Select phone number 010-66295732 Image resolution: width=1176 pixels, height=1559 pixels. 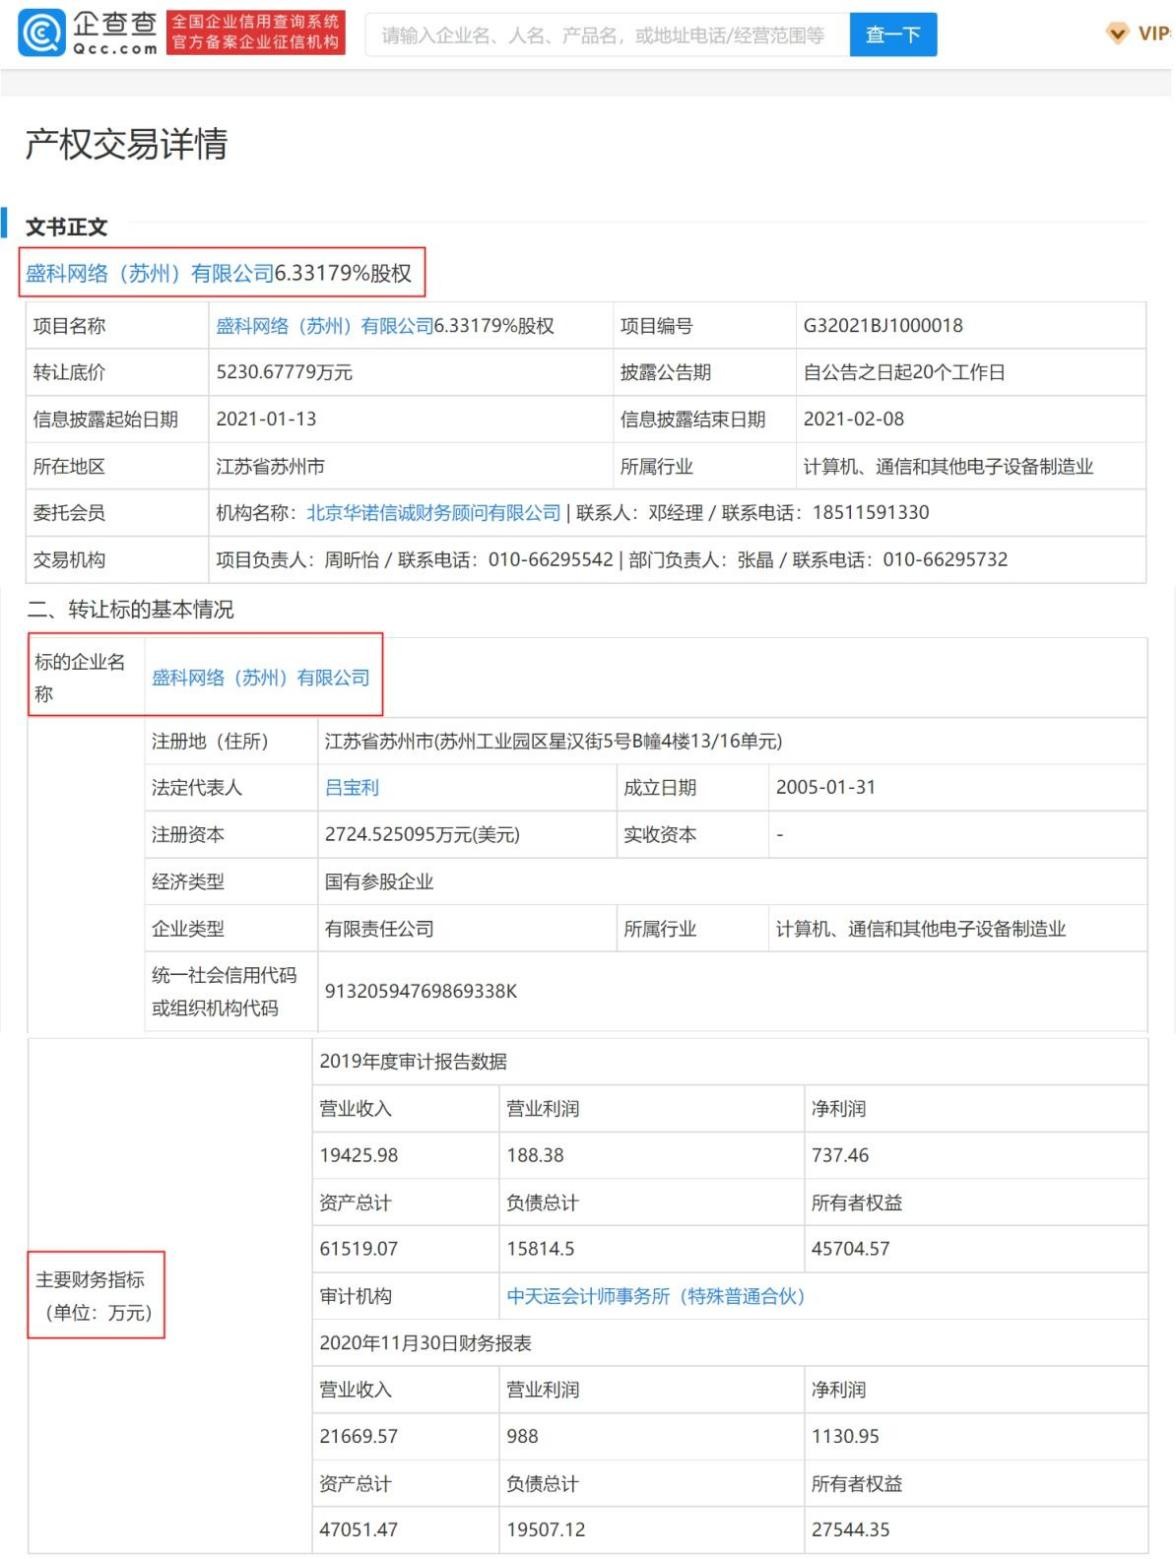click(945, 560)
